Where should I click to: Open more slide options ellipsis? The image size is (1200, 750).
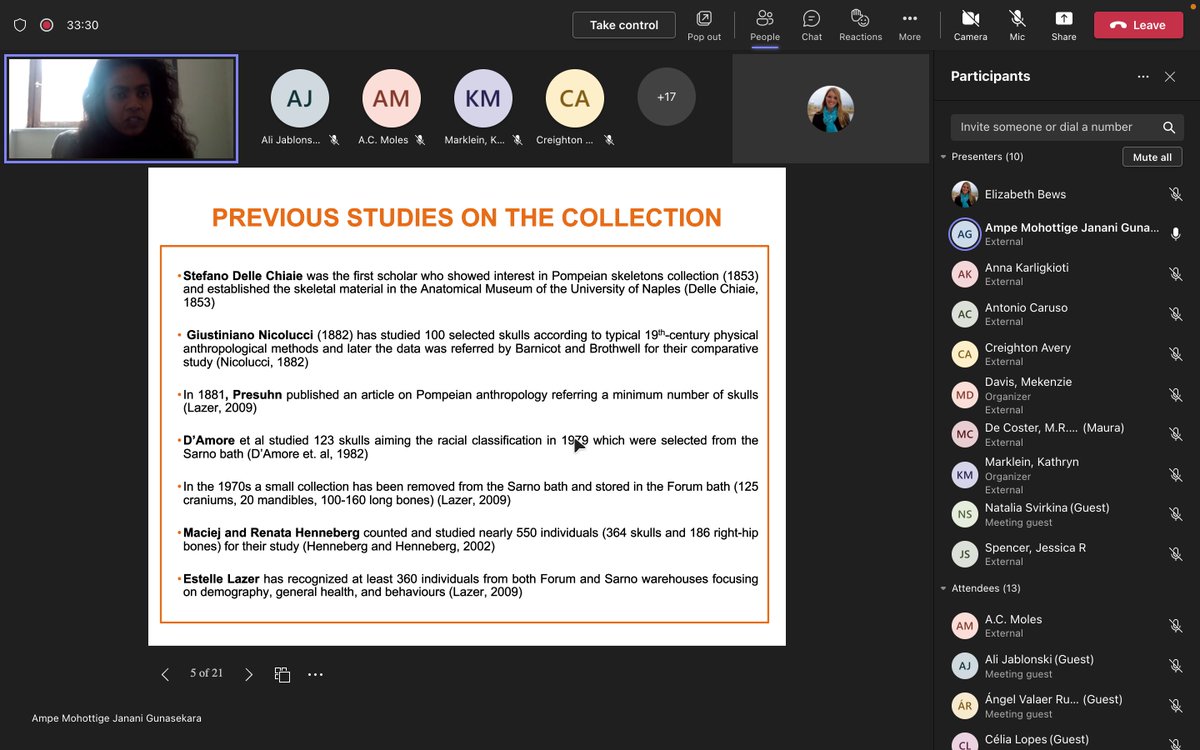[315, 674]
